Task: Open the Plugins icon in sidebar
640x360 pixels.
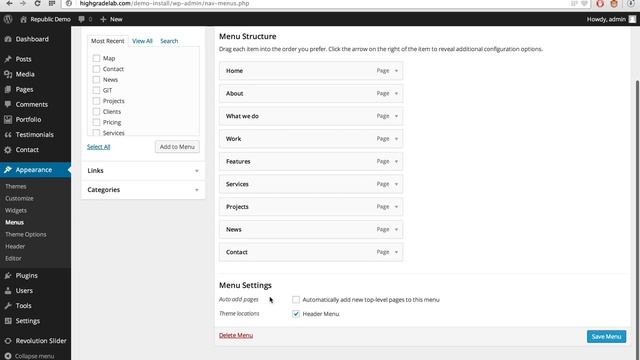Action: tap(8, 276)
